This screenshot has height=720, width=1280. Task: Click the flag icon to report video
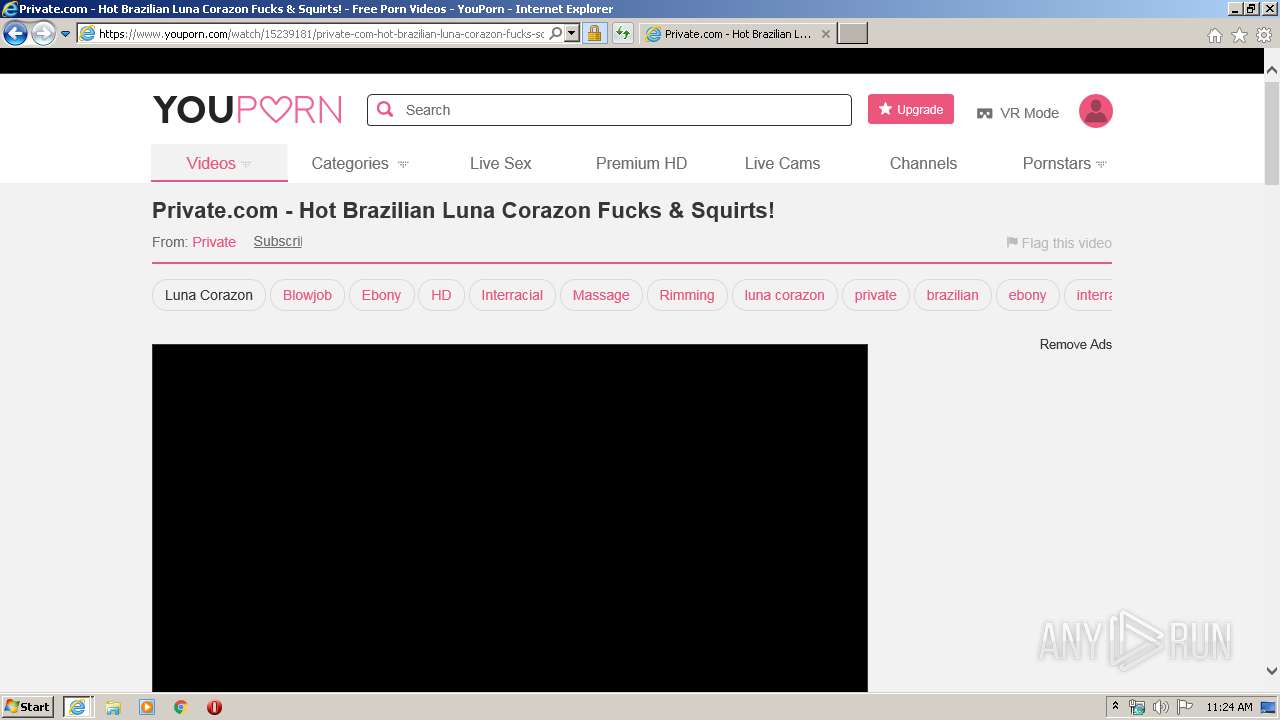point(1012,242)
